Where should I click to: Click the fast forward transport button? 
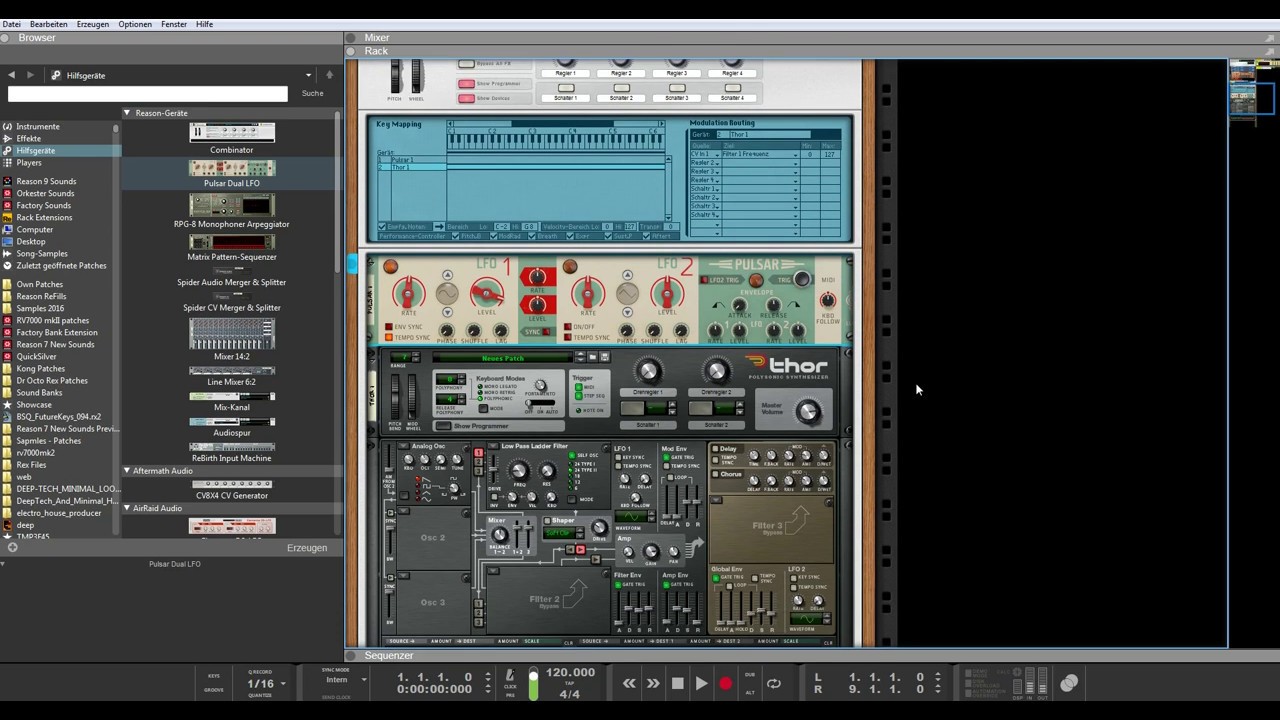coord(653,684)
